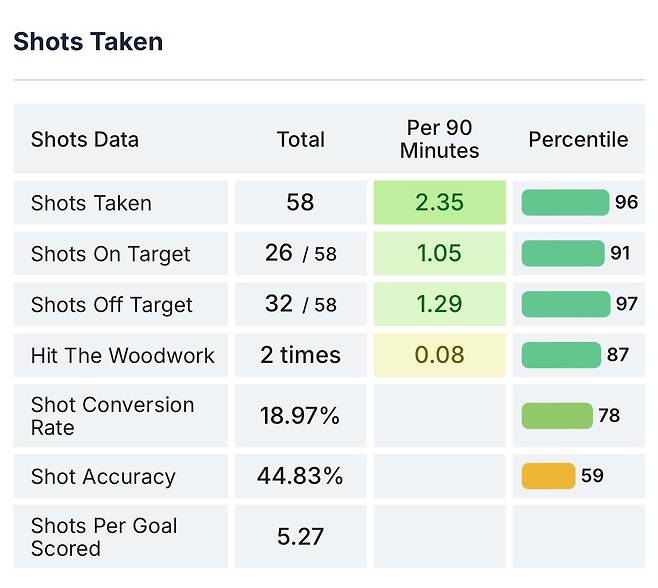Click the 91 percentile bar for Shots On Target

click(563, 254)
